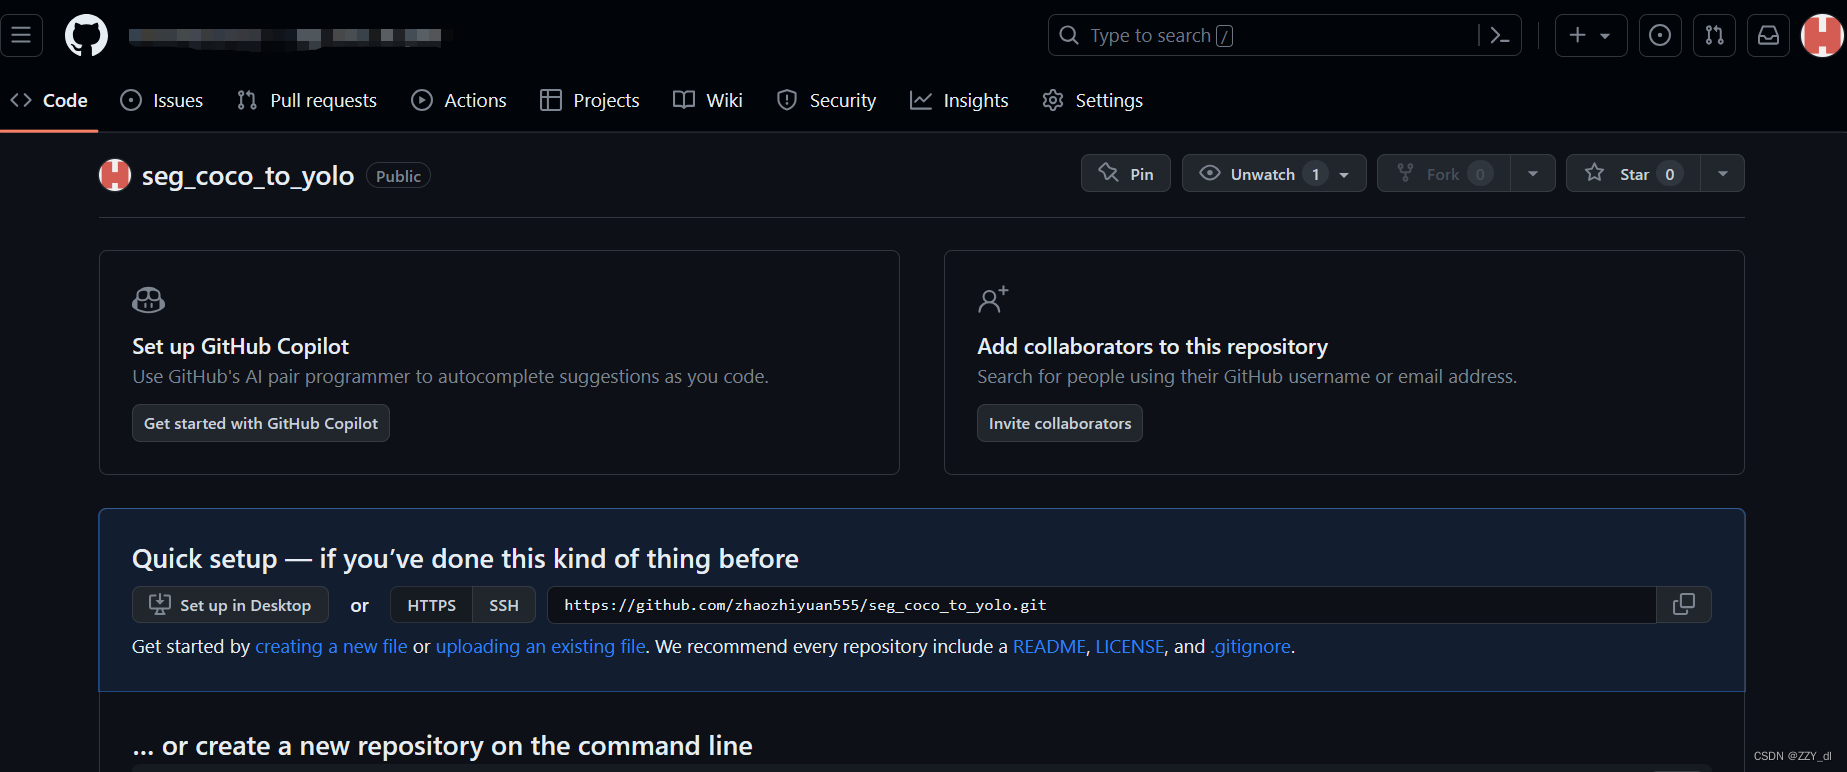Click the 'create a new repository on the command line' heading
Image resolution: width=1847 pixels, height=772 pixels.
click(x=442, y=745)
